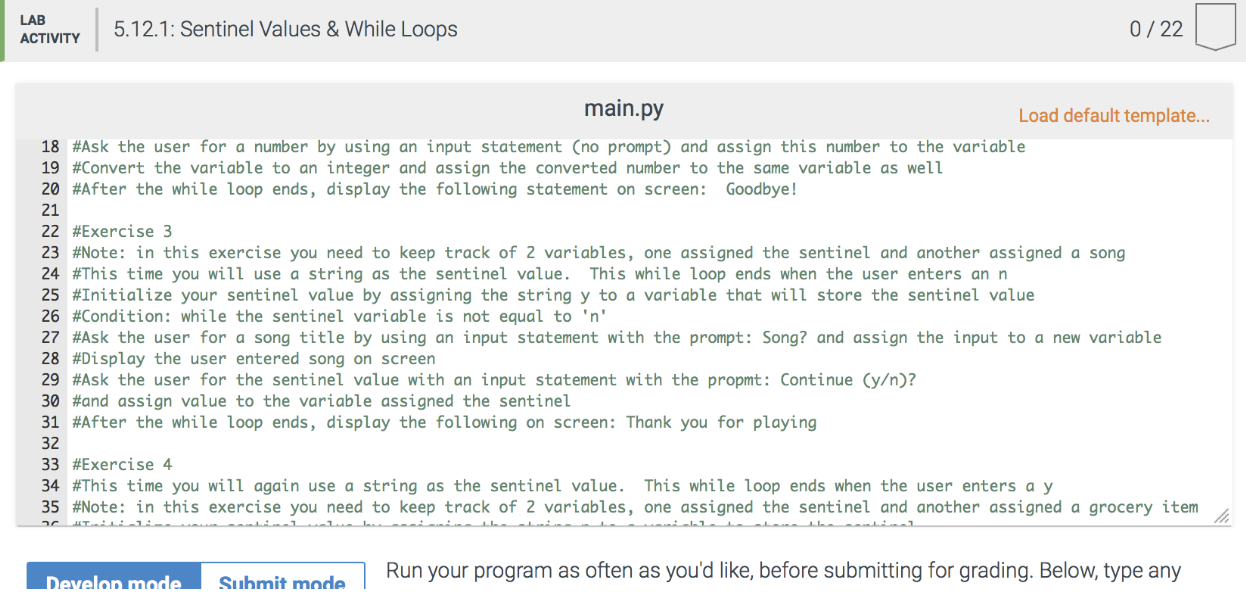Click line number 33 in the editor
This screenshot has height=598, width=1246.
click(x=46, y=464)
